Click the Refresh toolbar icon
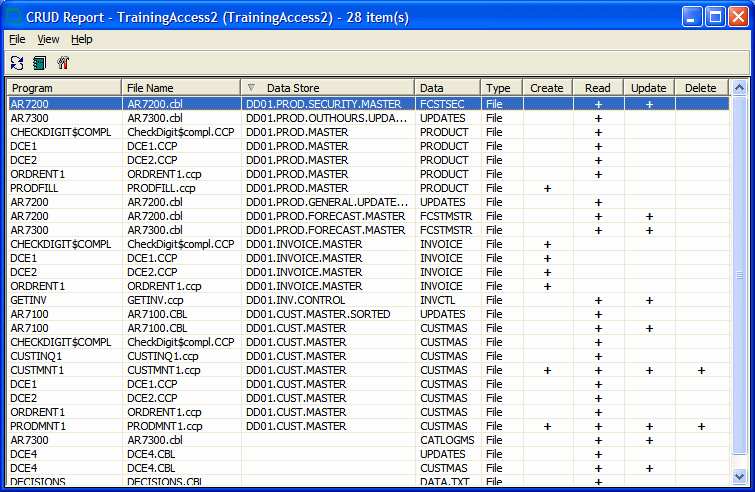Image resolution: width=755 pixels, height=492 pixels. coord(16,63)
